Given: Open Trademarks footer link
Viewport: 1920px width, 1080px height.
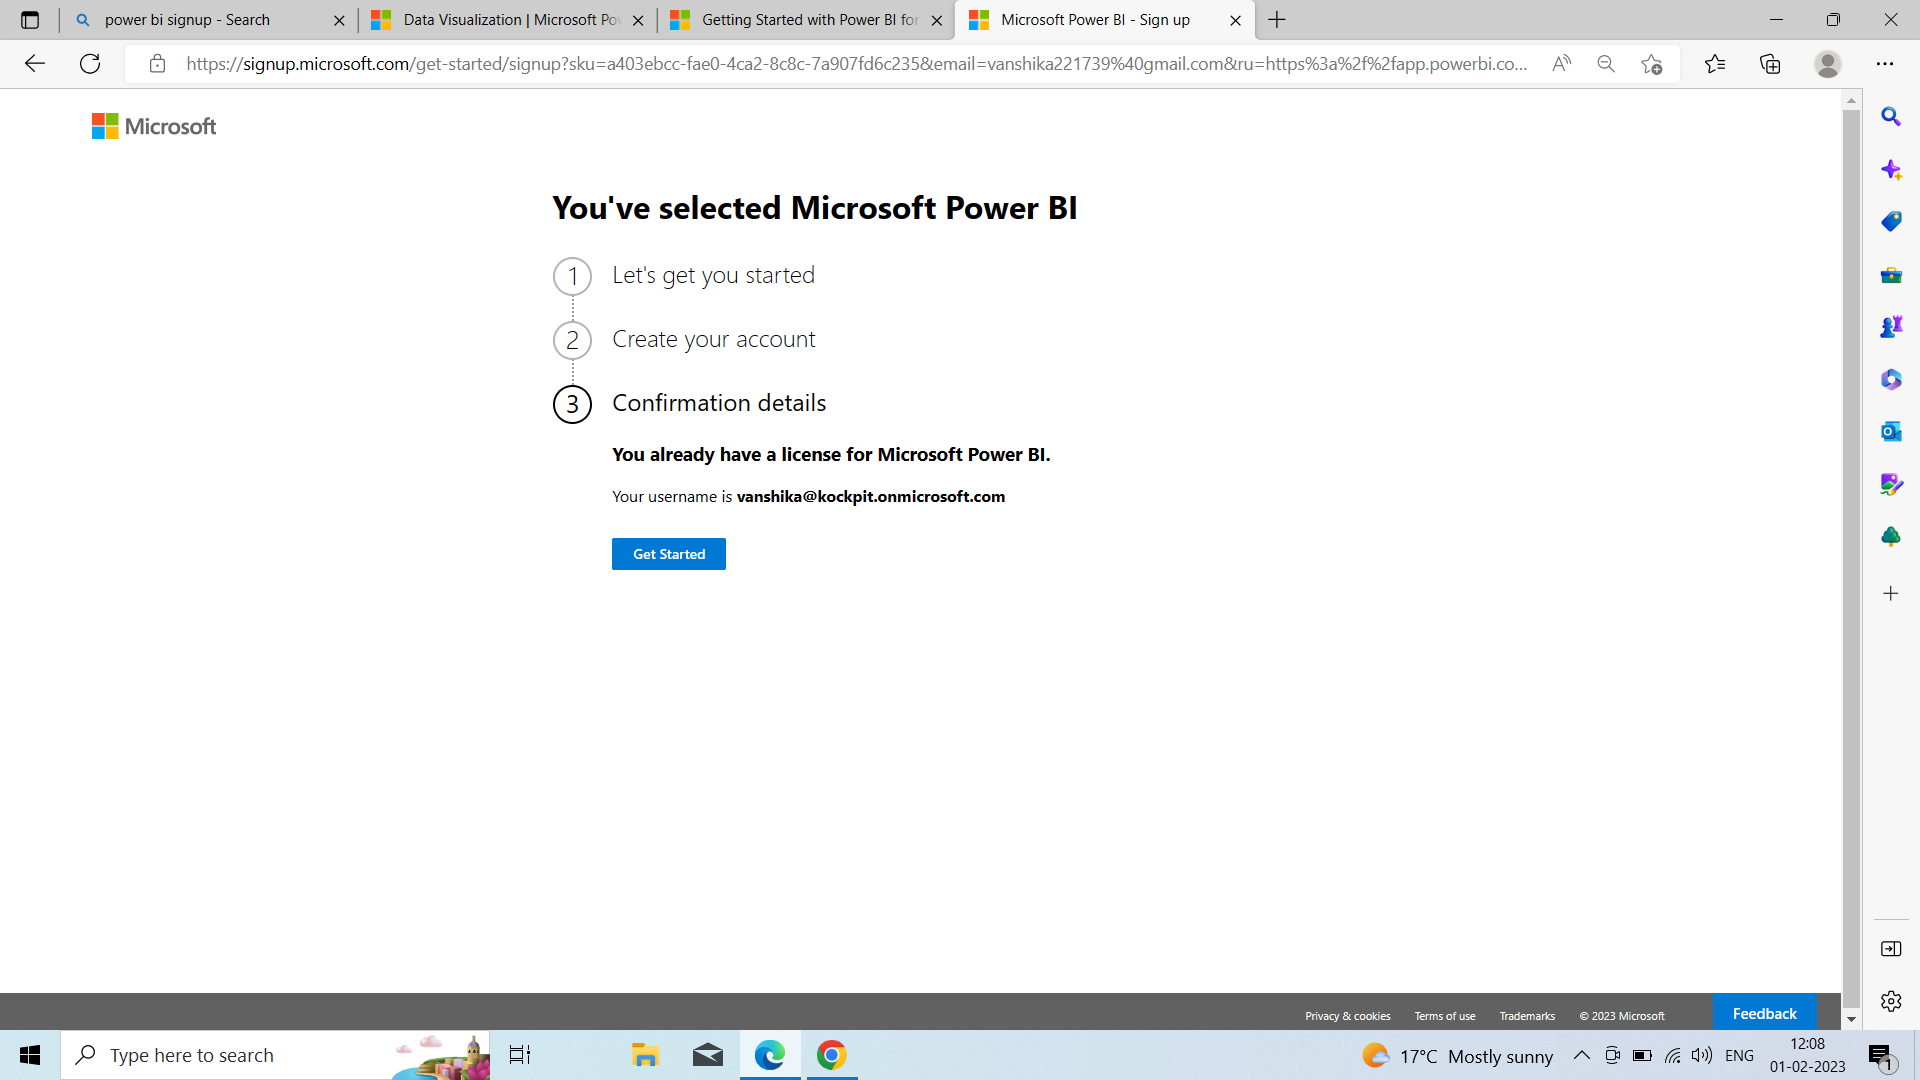Looking at the screenshot, I should pyautogui.click(x=1527, y=1016).
